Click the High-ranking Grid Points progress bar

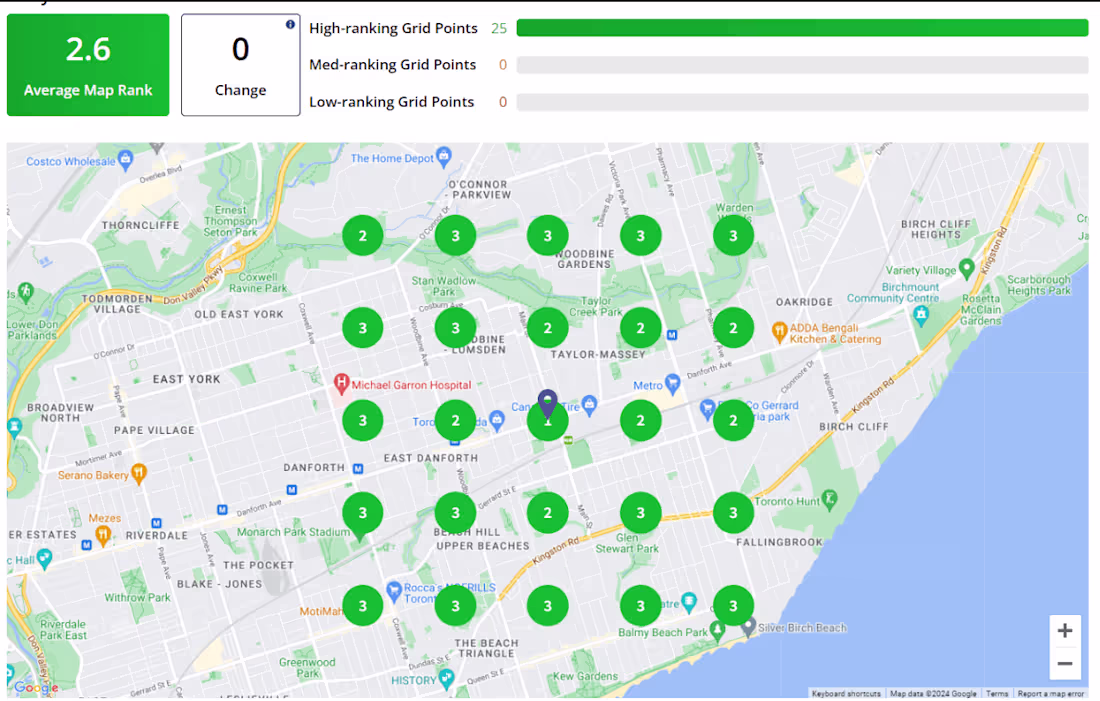(800, 28)
